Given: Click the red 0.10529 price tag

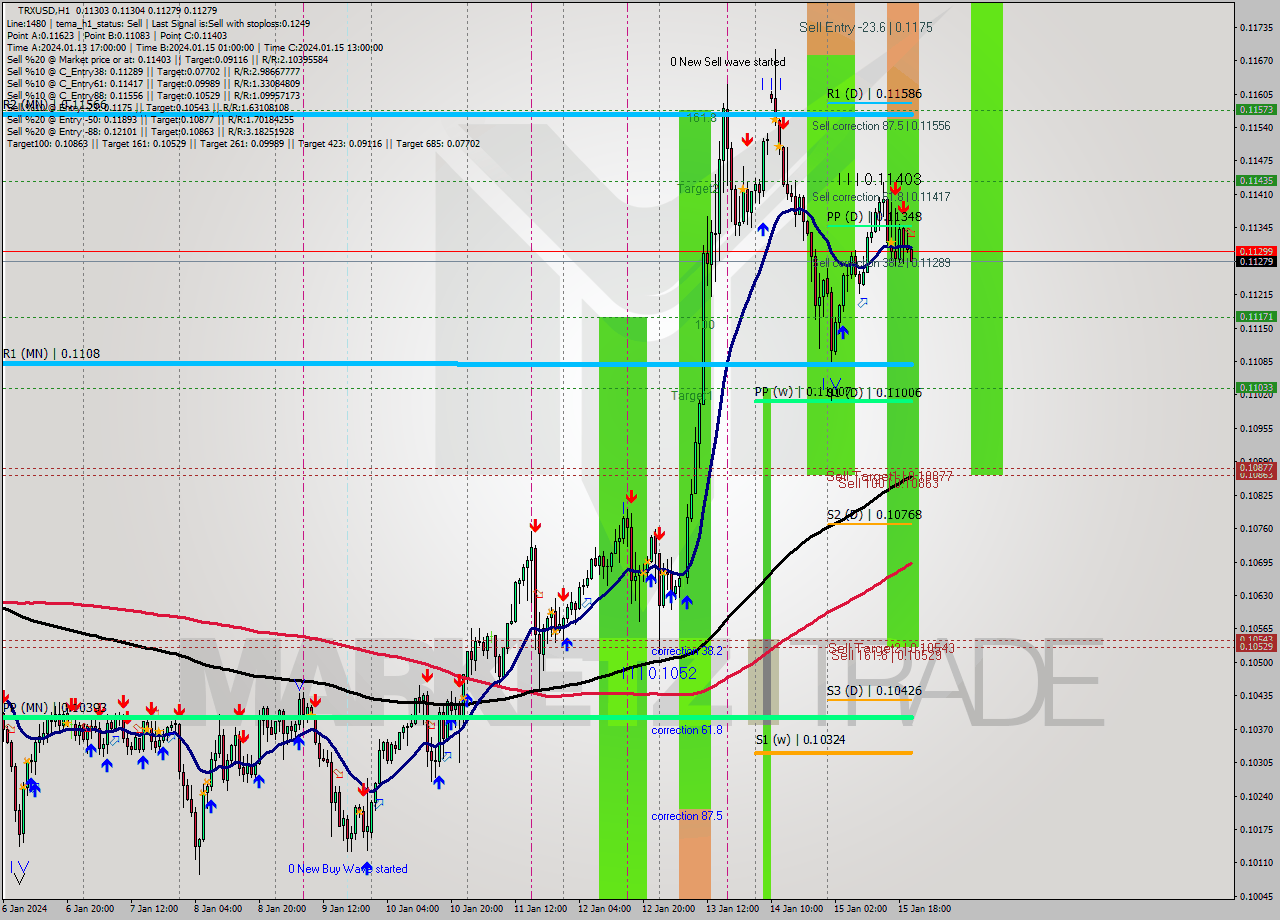Looking at the screenshot, I should [1255, 647].
